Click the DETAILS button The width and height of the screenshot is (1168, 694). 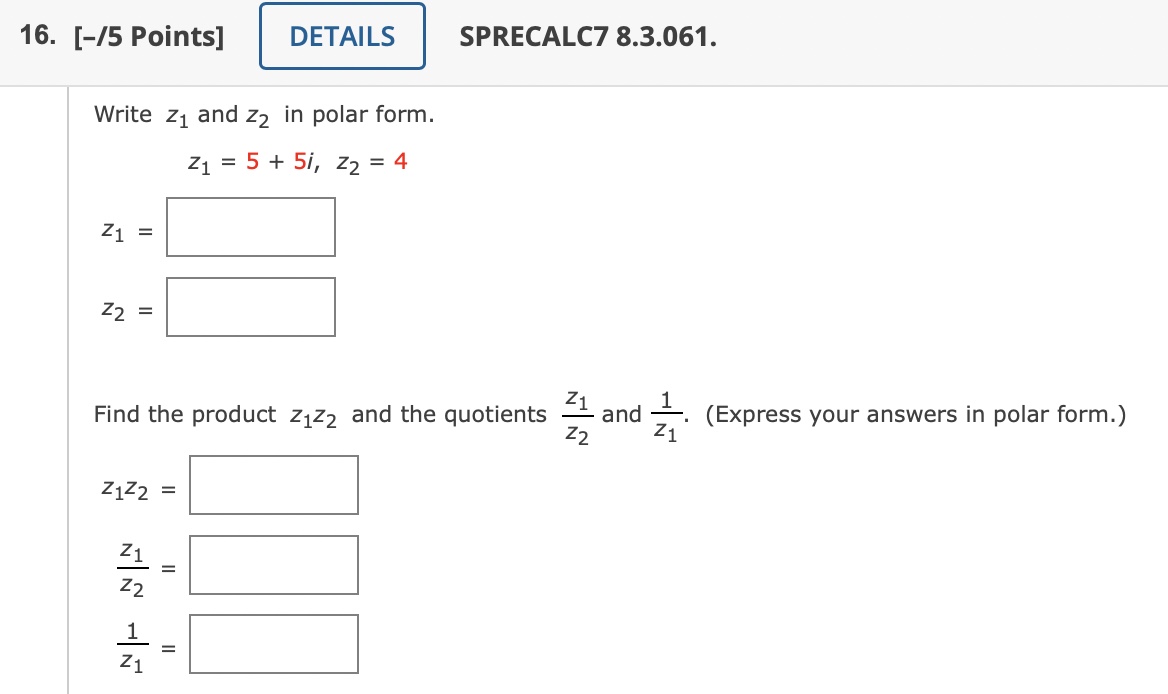pos(342,36)
